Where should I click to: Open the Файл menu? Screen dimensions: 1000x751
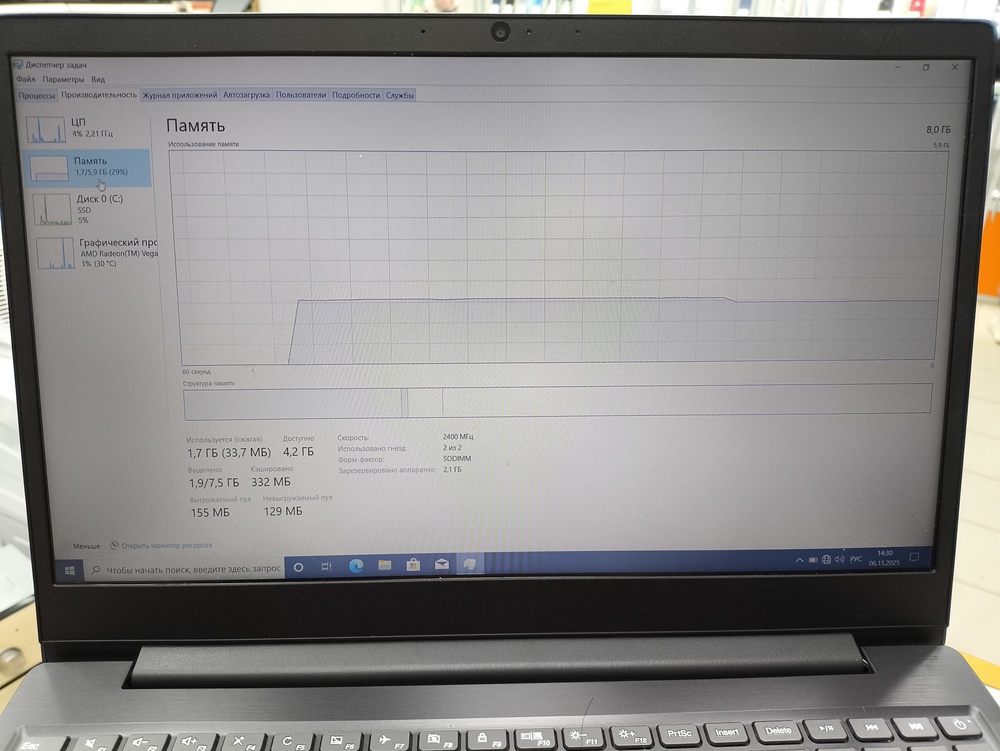(26, 79)
